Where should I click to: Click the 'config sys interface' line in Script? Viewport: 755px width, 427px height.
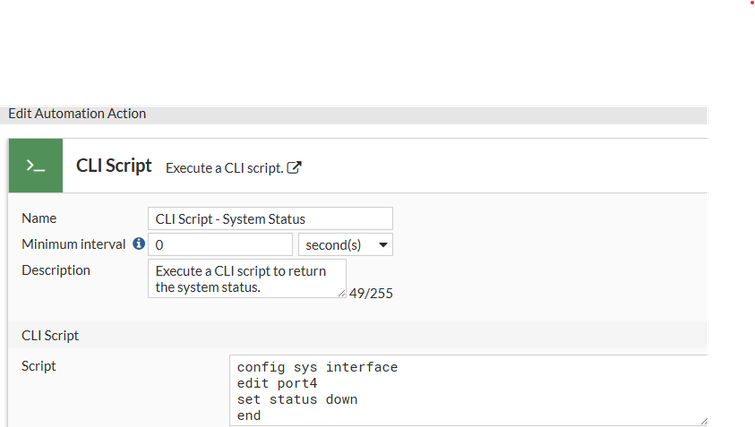tap(317, 367)
